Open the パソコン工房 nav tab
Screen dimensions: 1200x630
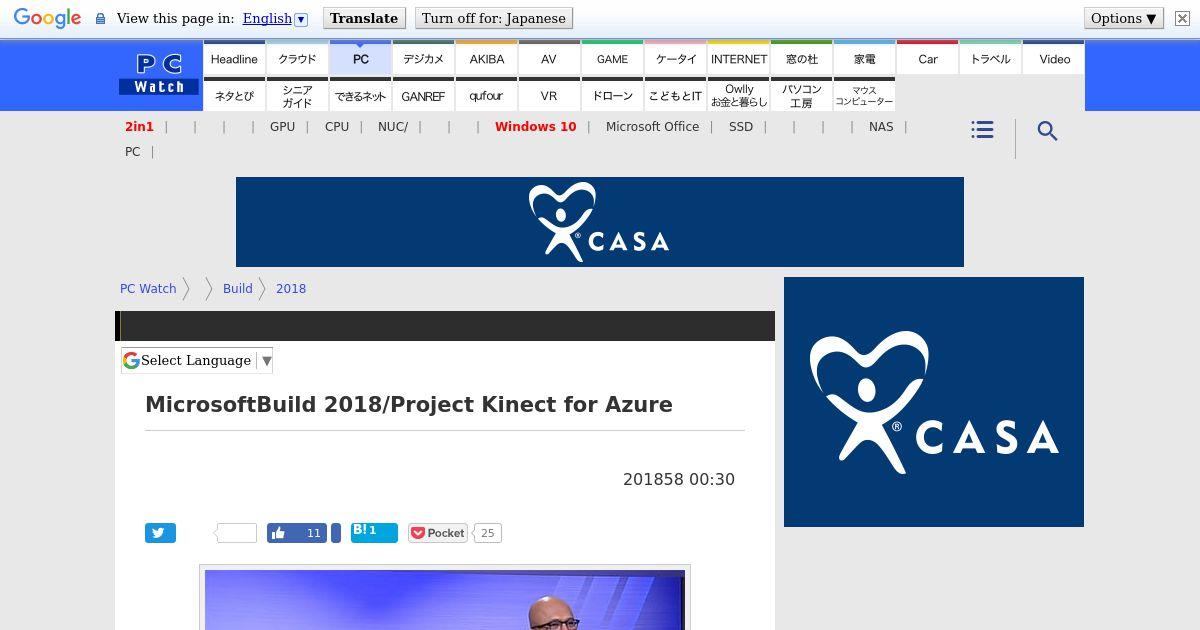(802, 95)
